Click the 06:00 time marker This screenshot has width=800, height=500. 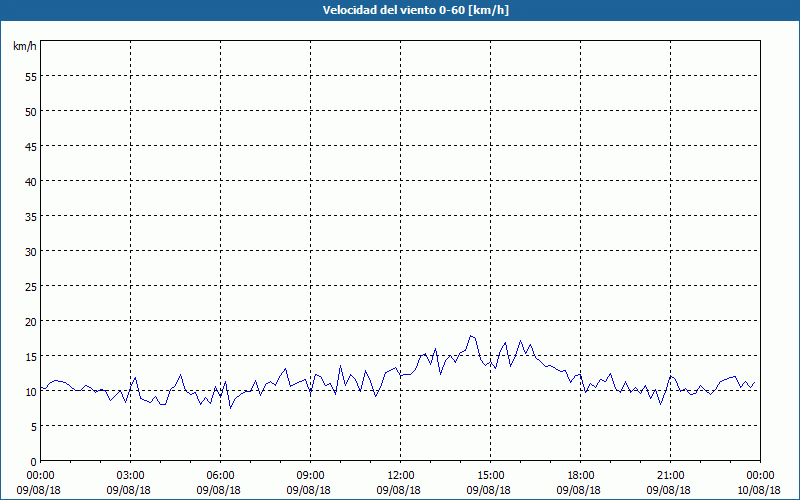(220, 475)
